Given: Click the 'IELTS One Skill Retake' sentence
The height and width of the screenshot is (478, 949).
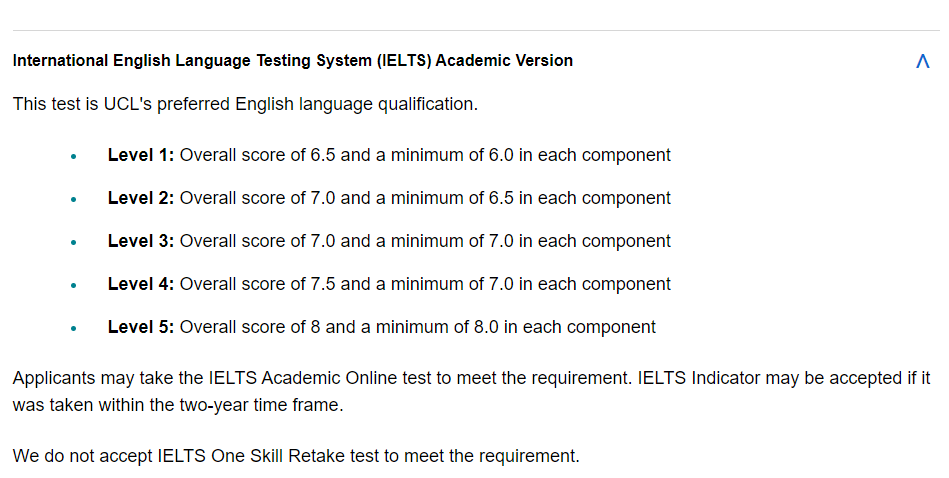Looking at the screenshot, I should pos(296,456).
